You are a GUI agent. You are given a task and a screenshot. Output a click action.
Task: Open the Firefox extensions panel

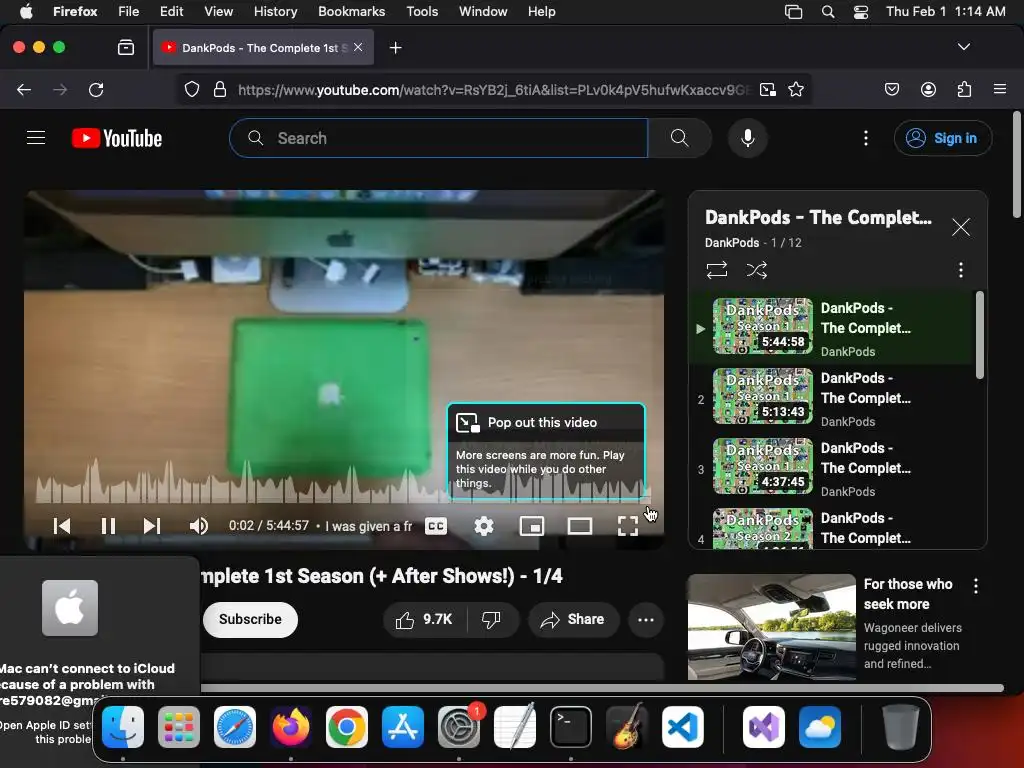[965, 89]
